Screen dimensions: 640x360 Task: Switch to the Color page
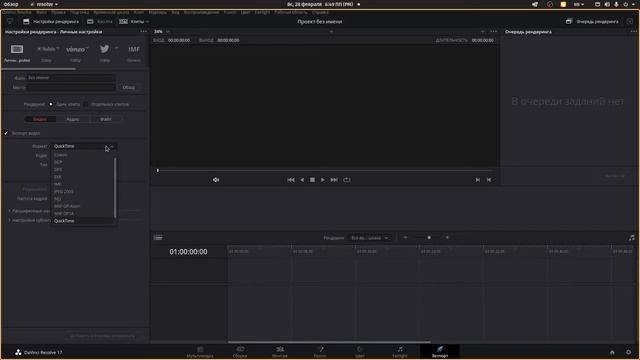click(360, 352)
